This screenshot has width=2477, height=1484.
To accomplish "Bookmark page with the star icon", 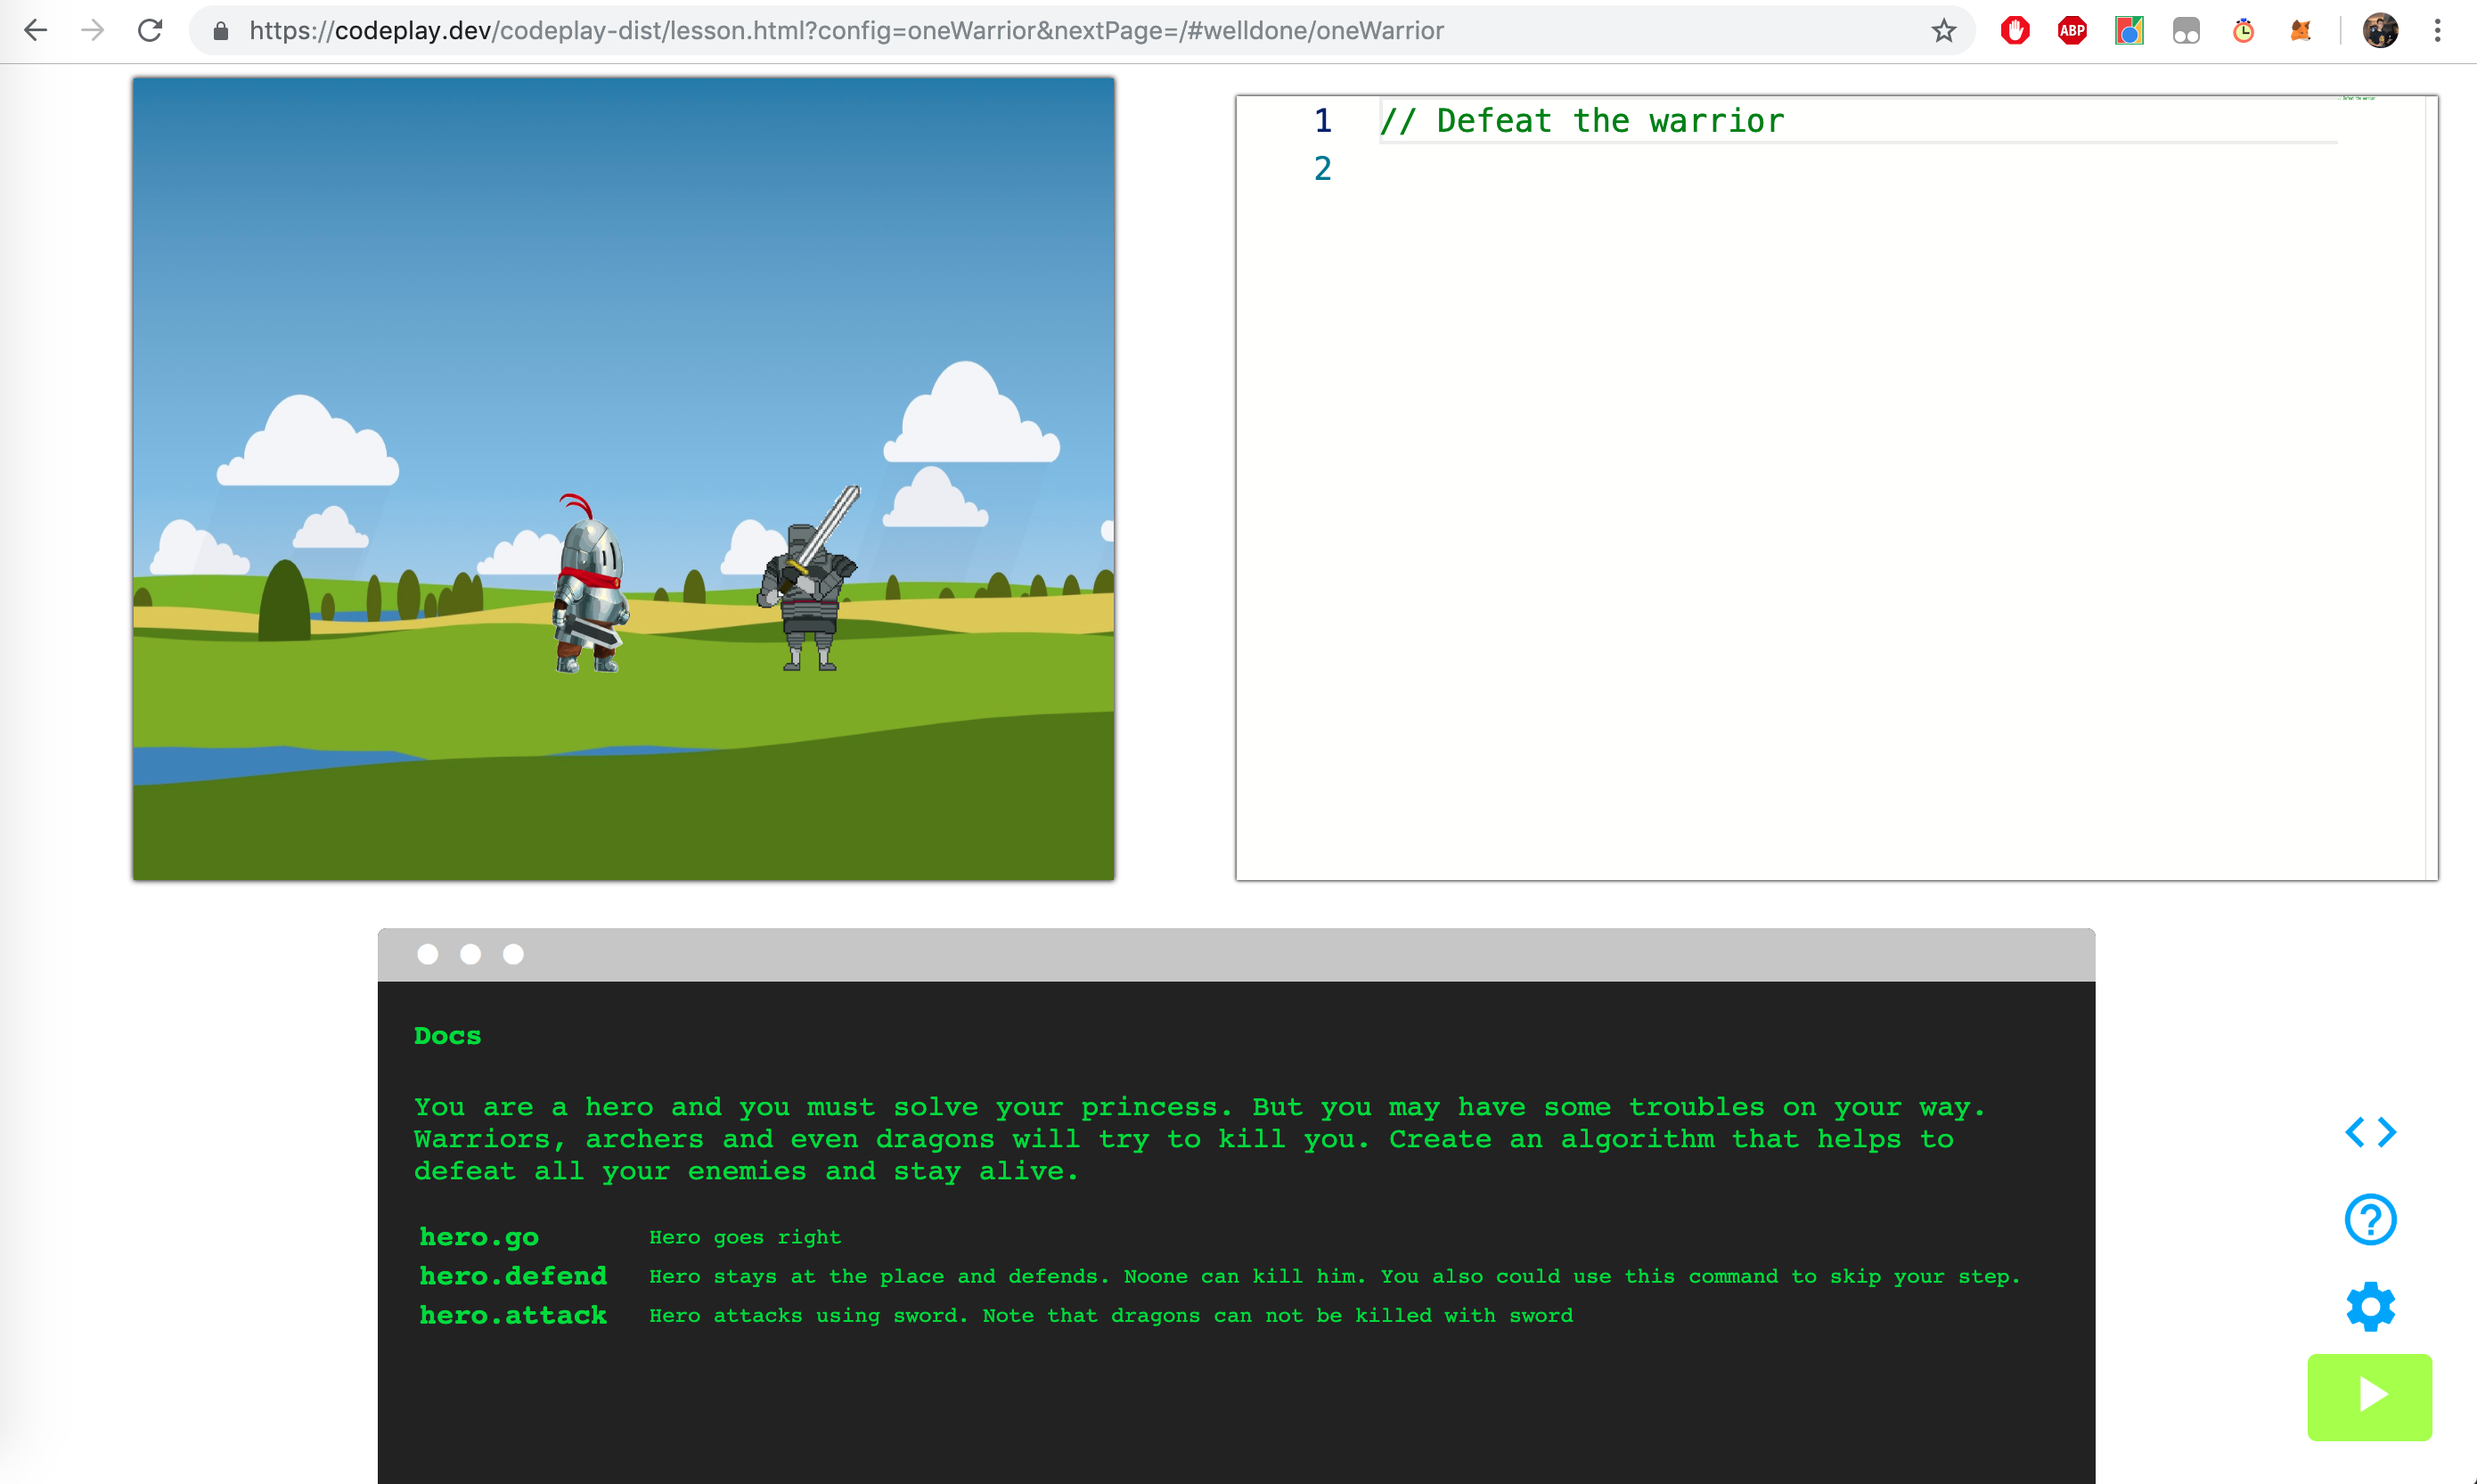I will click(1943, 31).
